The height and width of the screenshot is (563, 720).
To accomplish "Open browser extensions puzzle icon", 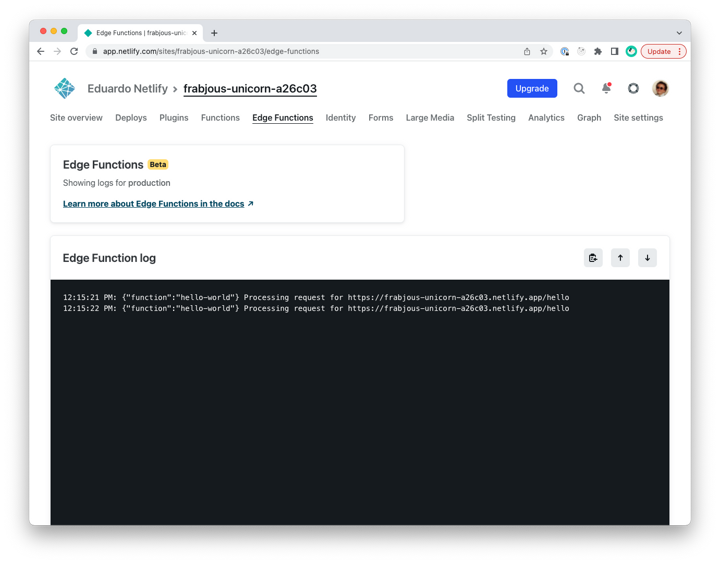I will [x=598, y=51].
